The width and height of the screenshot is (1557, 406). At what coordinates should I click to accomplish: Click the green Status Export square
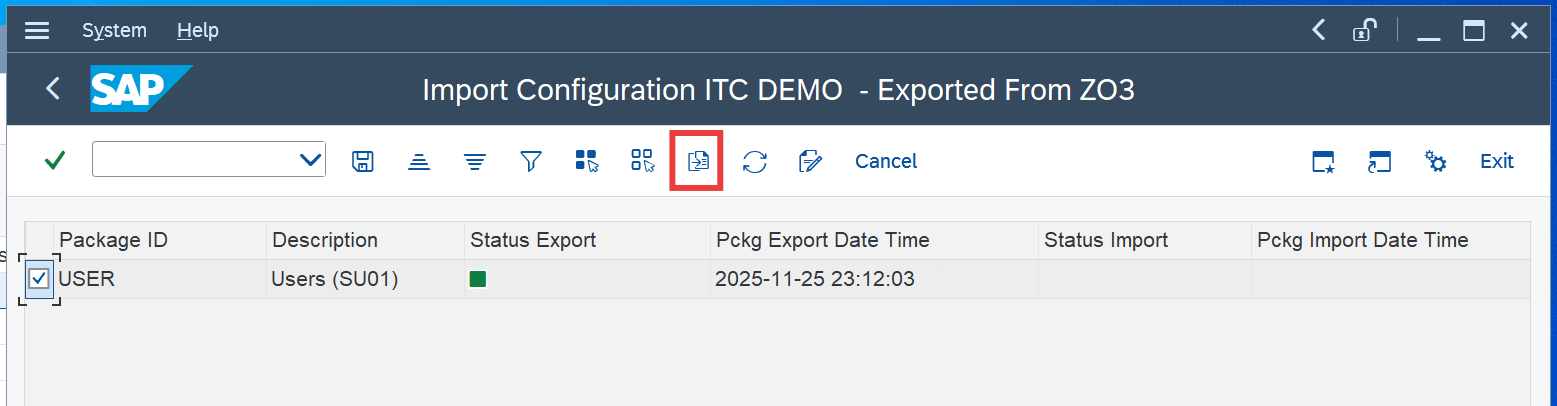pyautogui.click(x=478, y=280)
